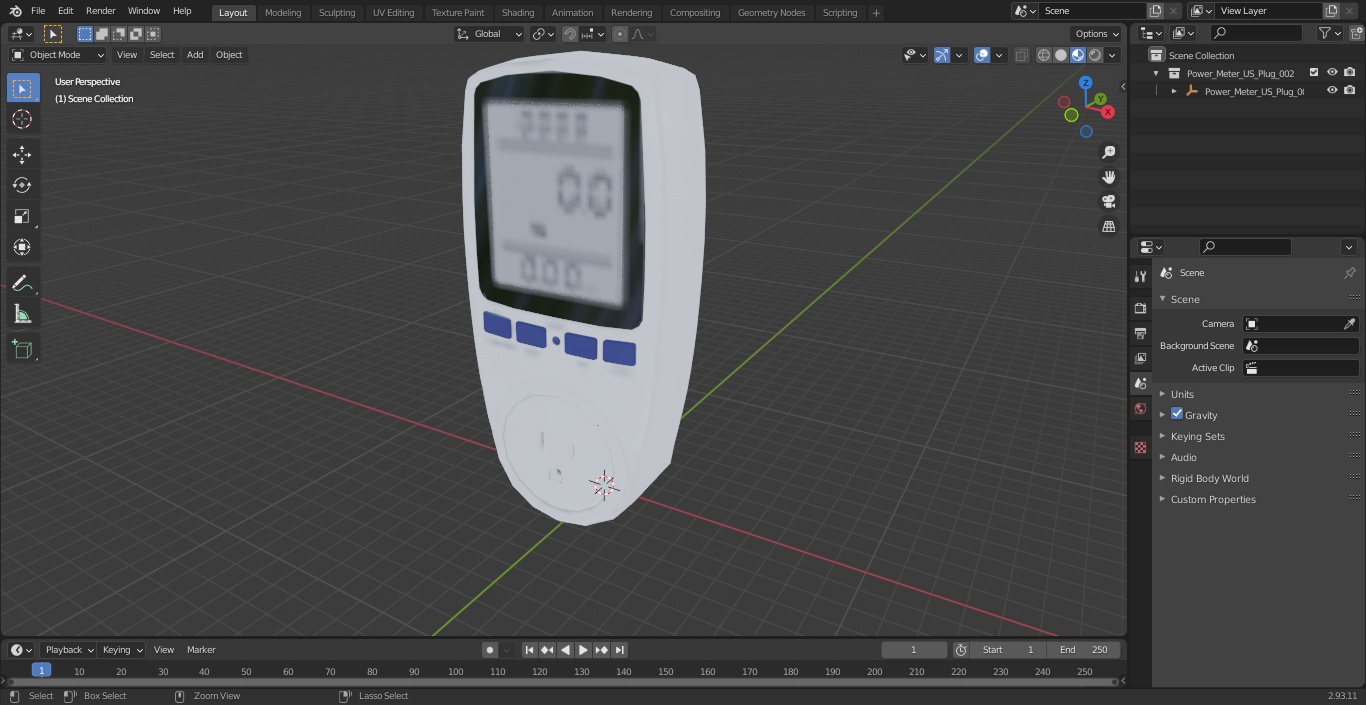Play the animation forward
The width and height of the screenshot is (1366, 705).
(x=583, y=650)
